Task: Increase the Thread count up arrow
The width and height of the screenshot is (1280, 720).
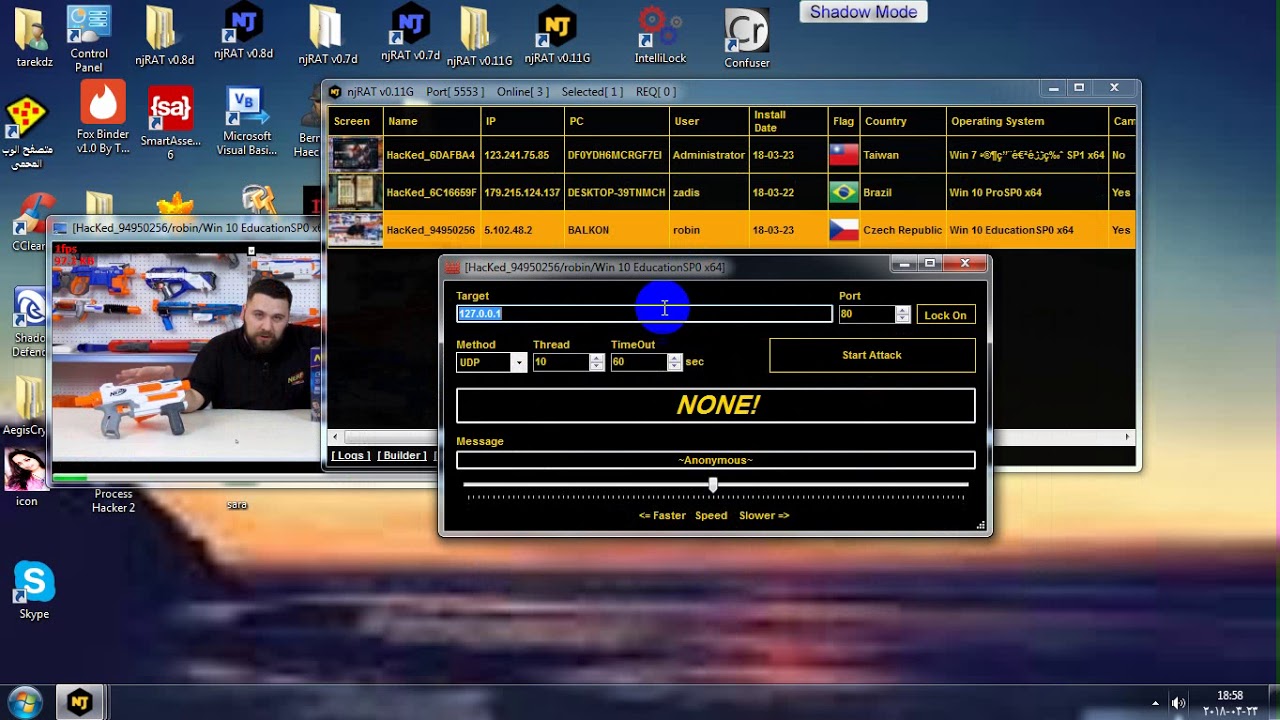Action: coord(597,358)
